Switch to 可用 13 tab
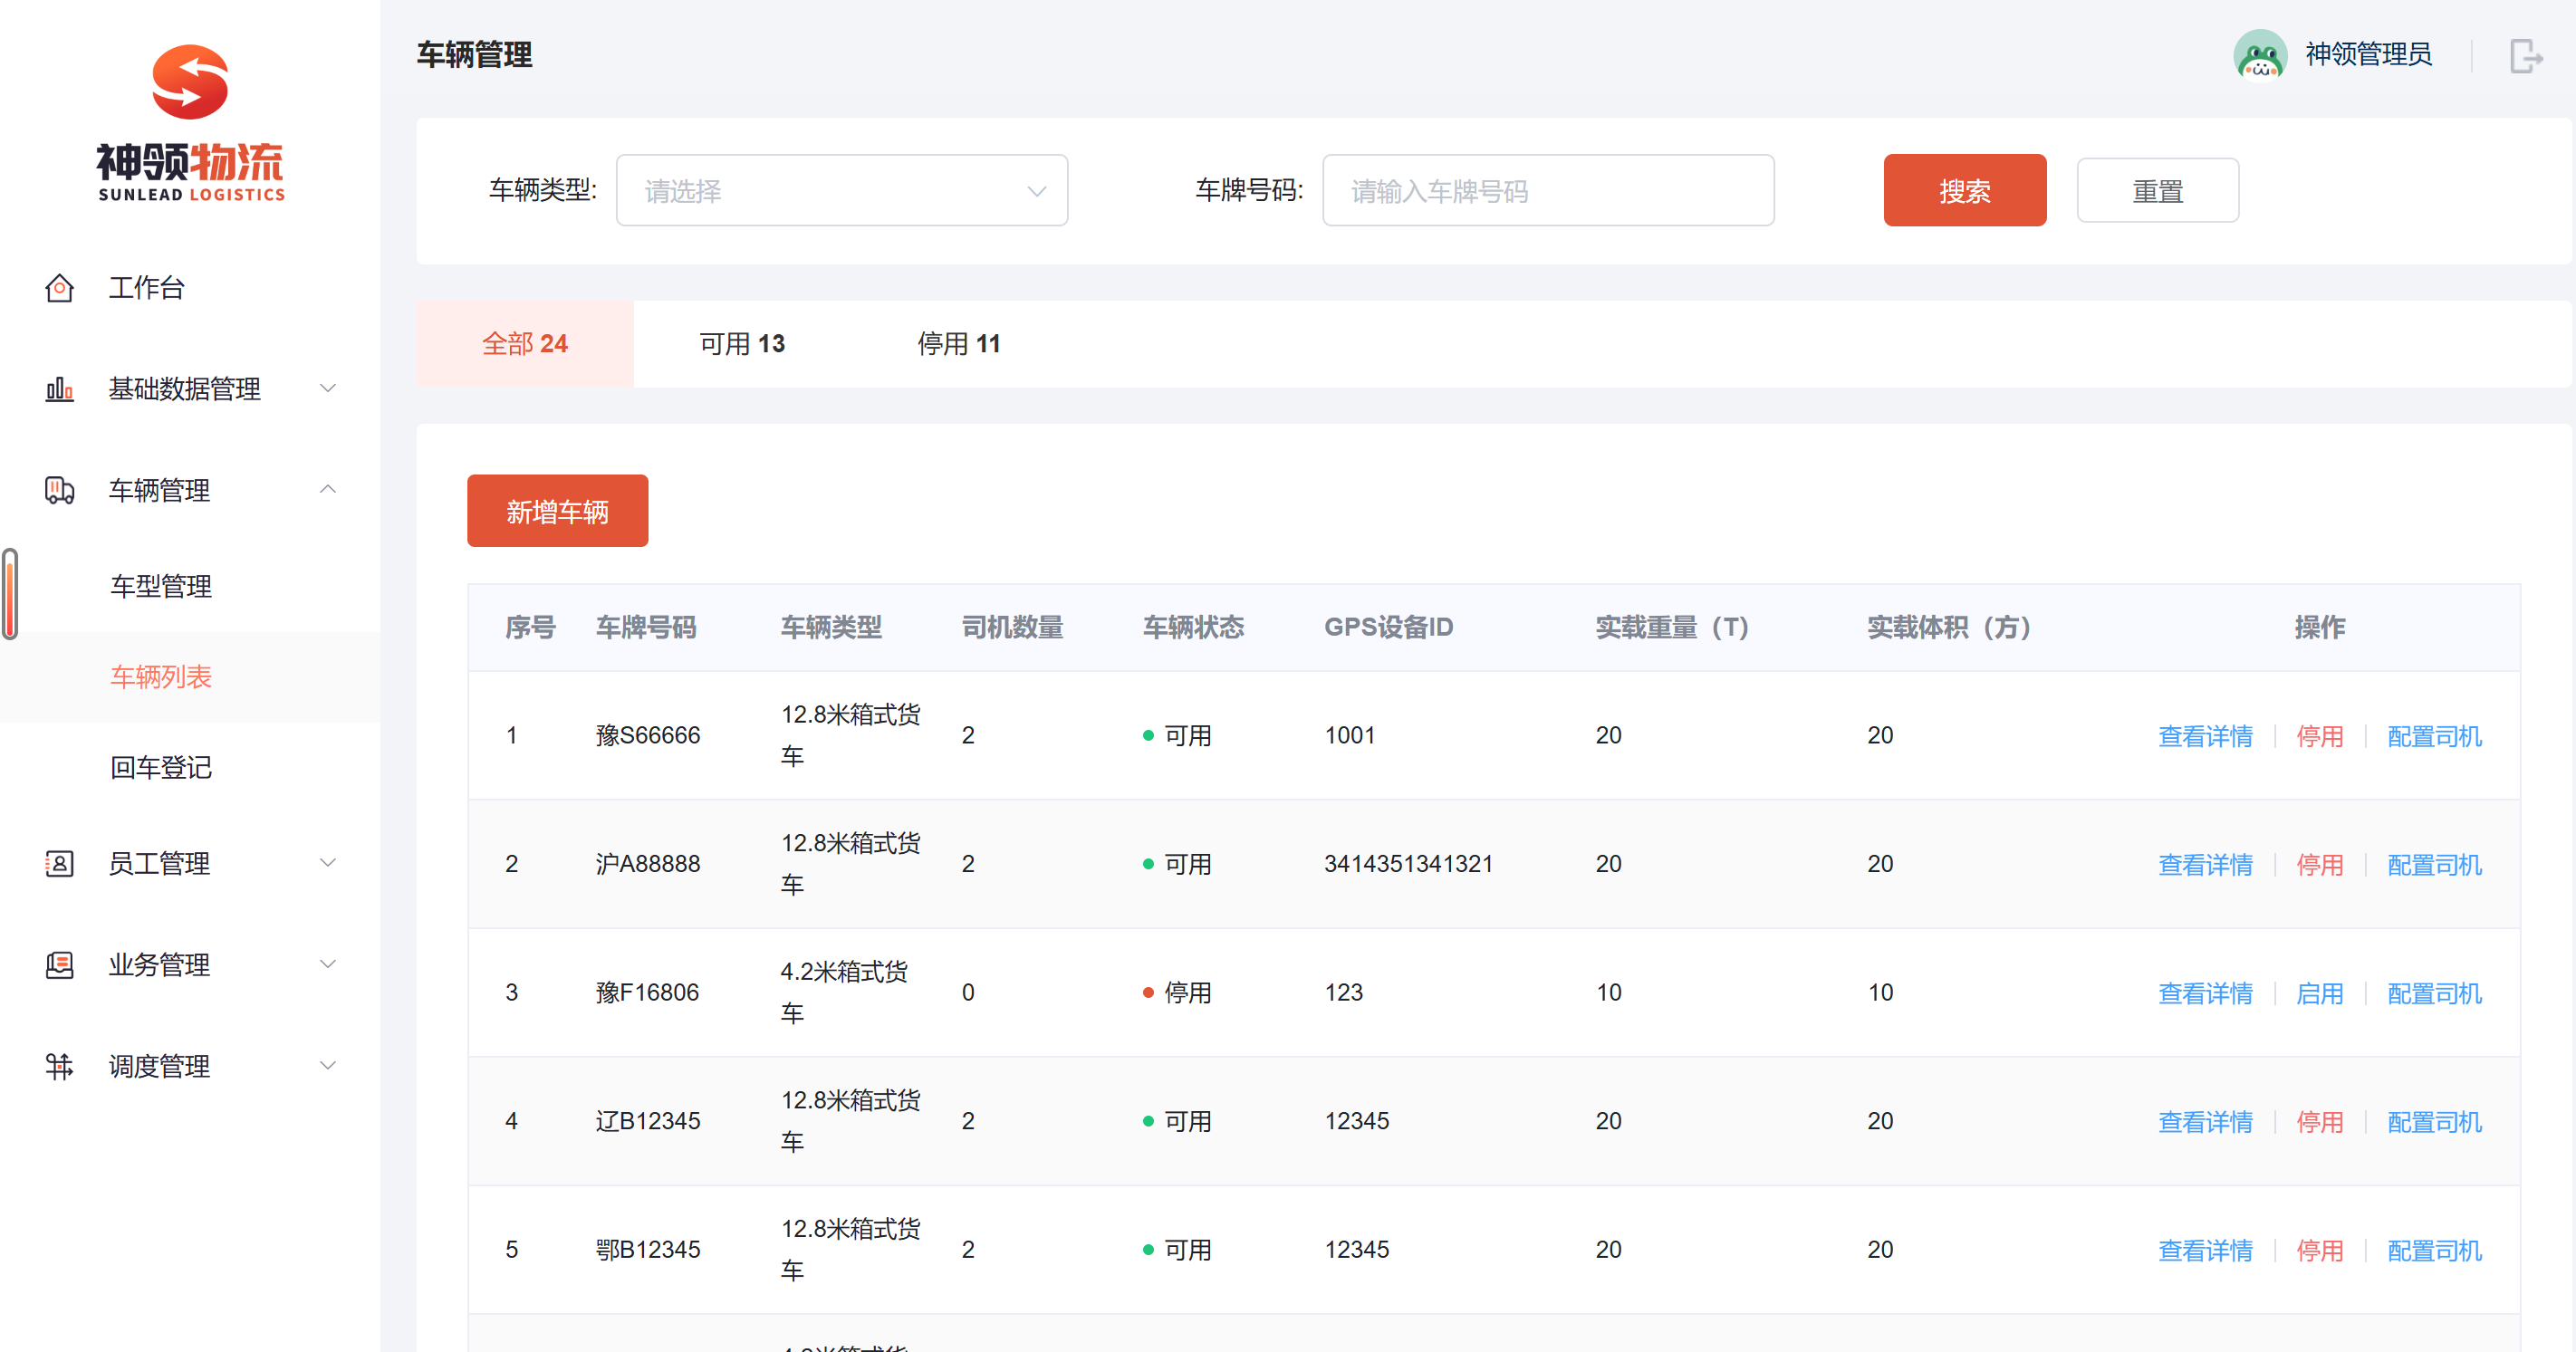 click(742, 344)
